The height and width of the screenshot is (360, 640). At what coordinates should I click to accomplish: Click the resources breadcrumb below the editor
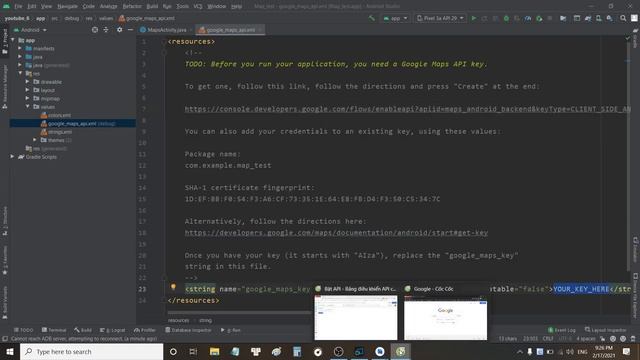tap(178, 320)
